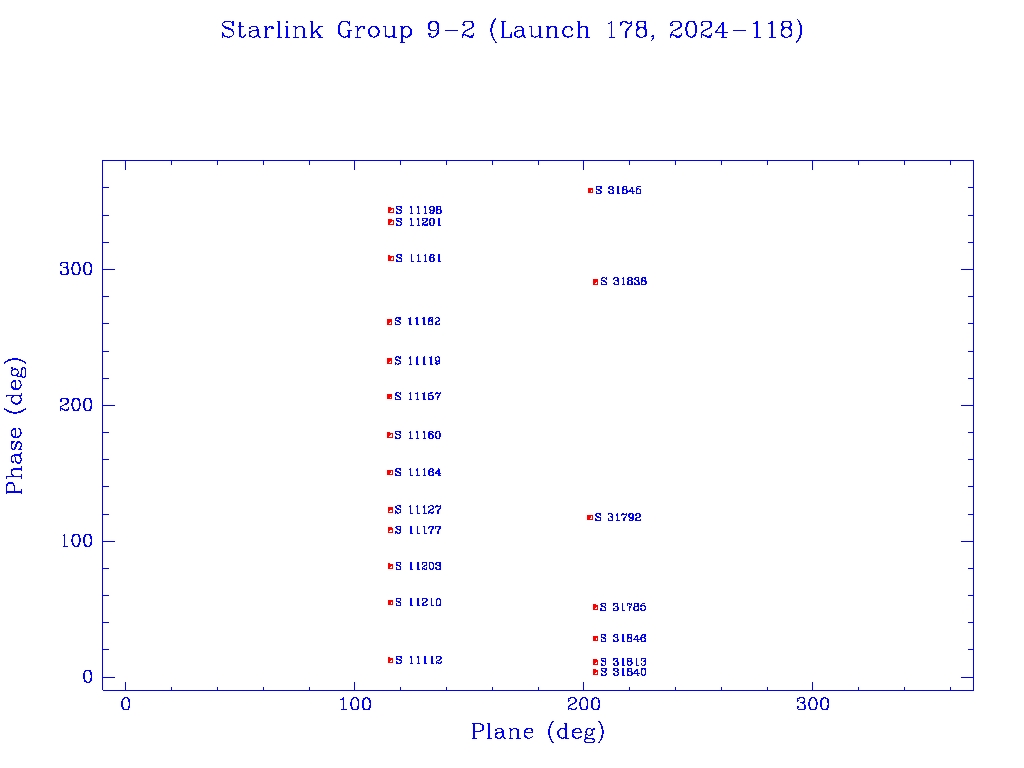Click the Phase axis tick label '200'
Image resolution: width=1024 pixels, height=768 pixels.
[76, 406]
